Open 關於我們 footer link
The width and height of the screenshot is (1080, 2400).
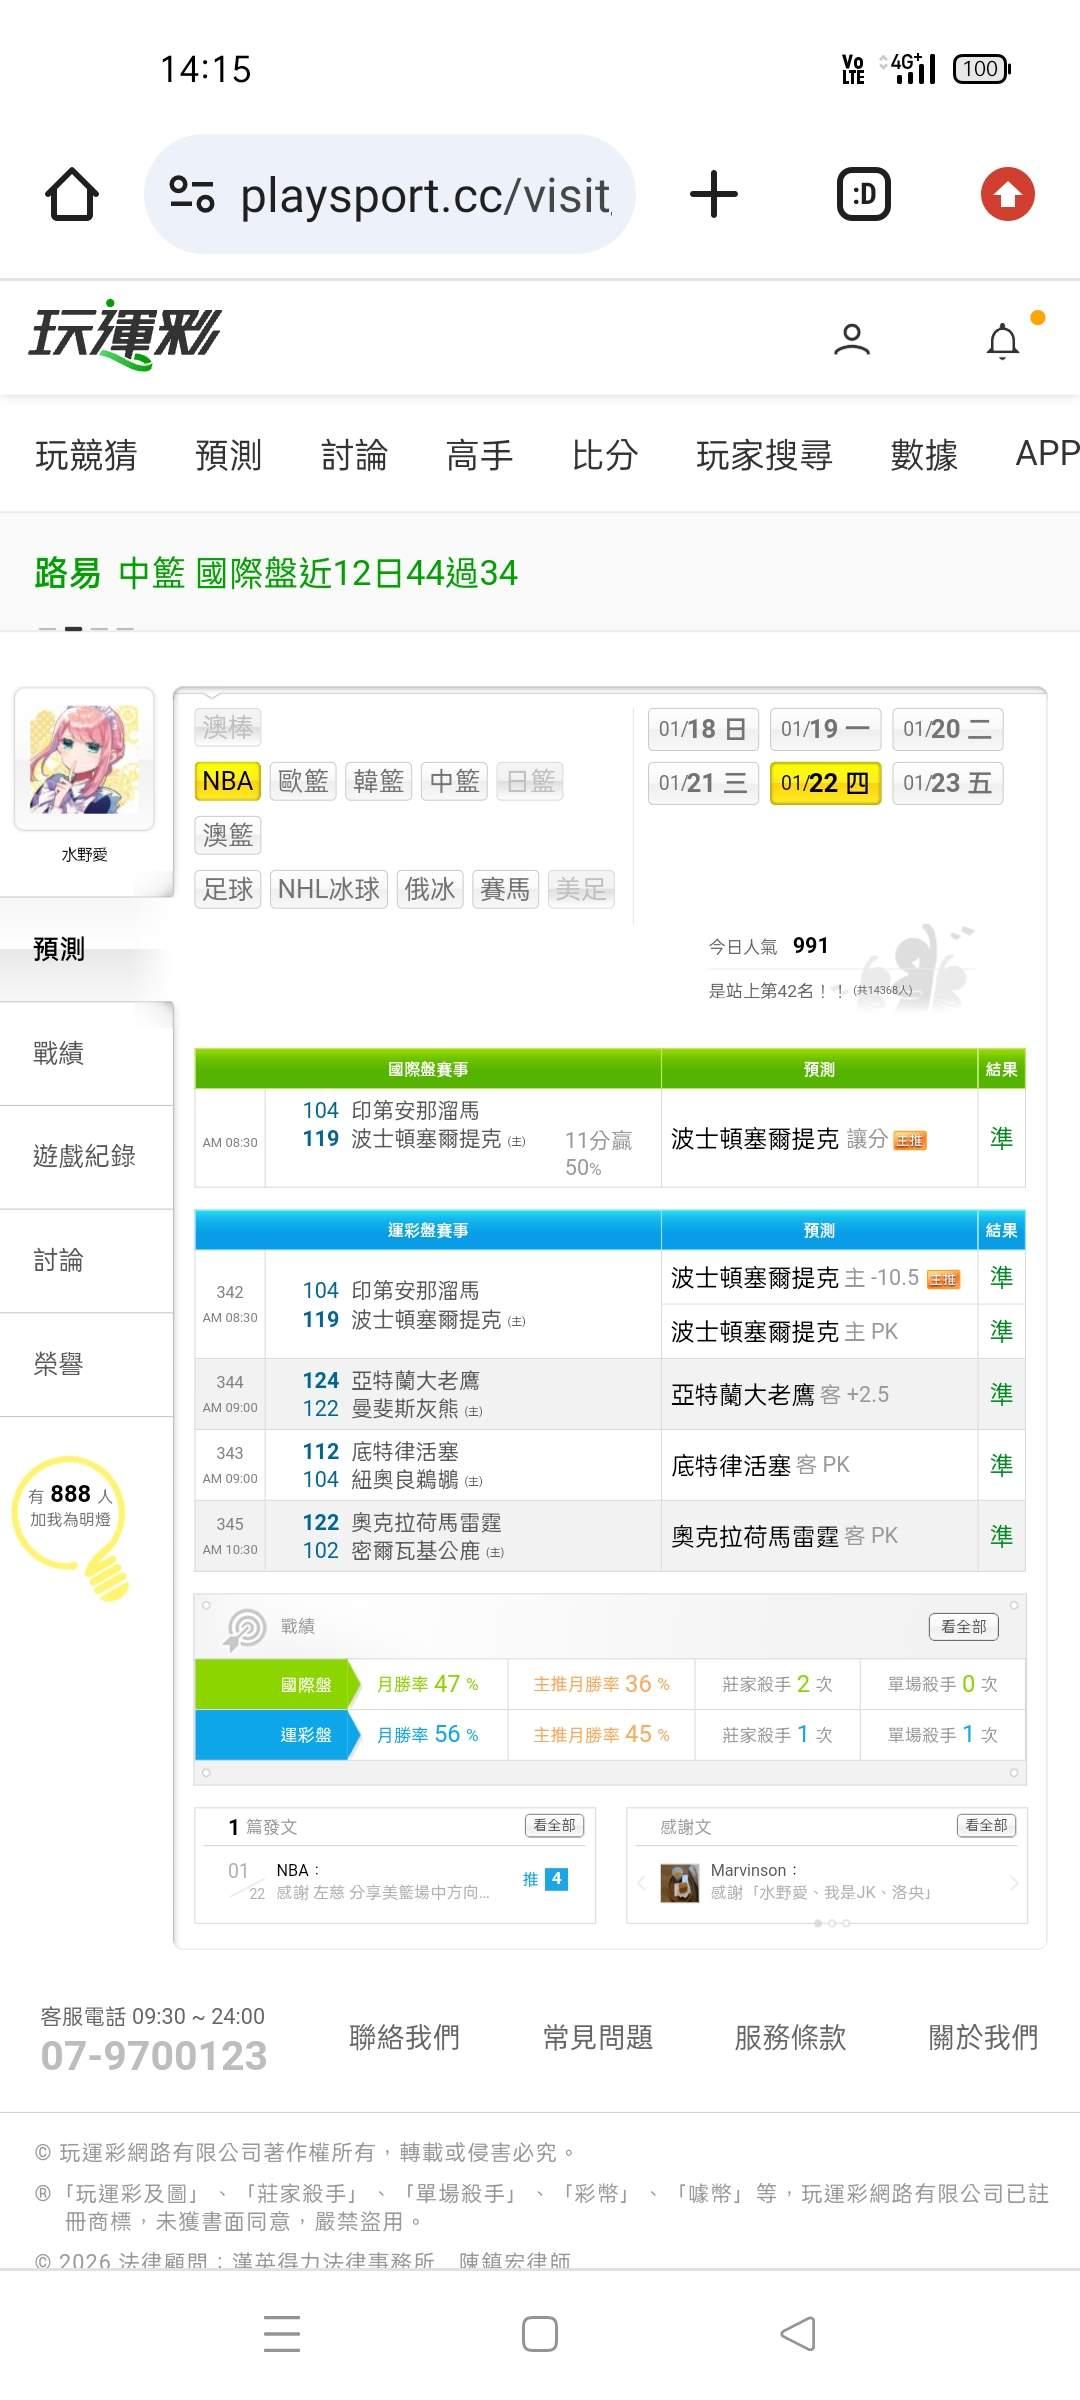(983, 2037)
